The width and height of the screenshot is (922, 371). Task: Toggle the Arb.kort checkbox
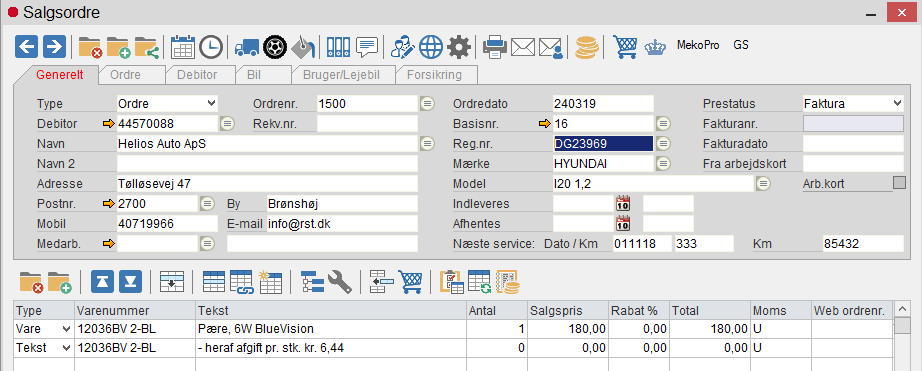pyautogui.click(x=899, y=183)
